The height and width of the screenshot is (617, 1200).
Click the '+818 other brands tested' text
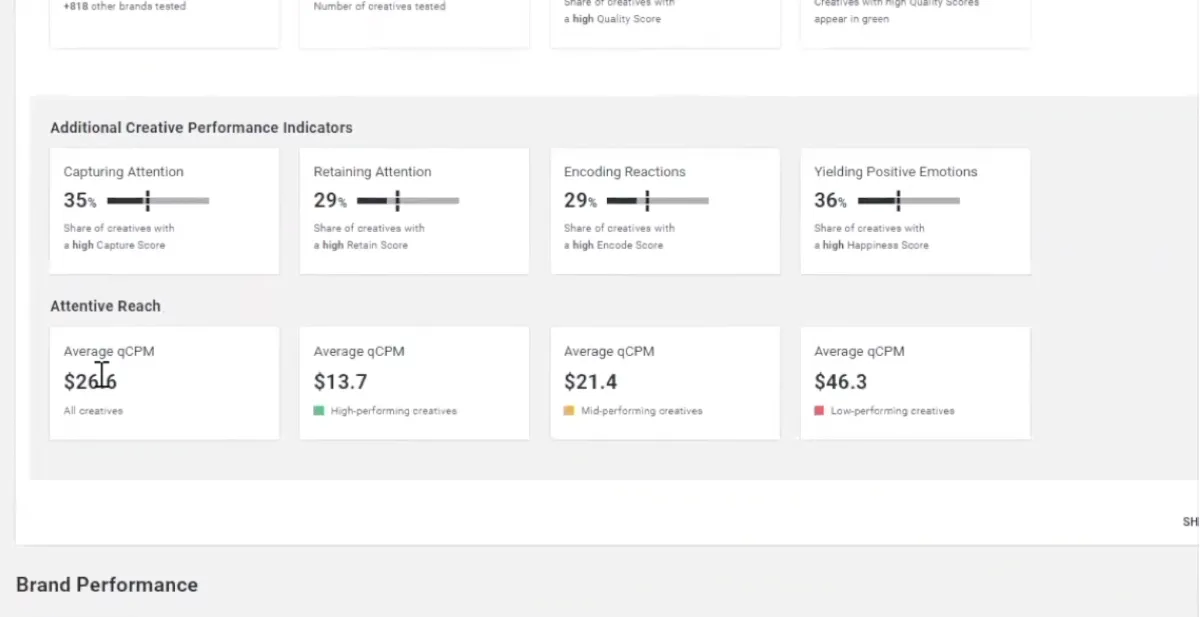point(124,6)
